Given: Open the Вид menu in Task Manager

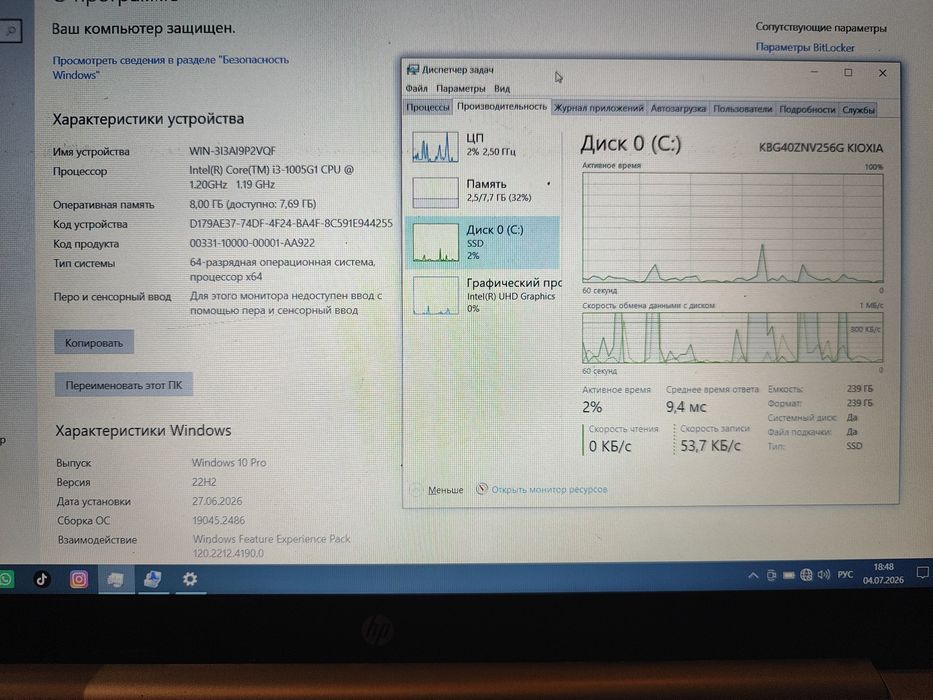Looking at the screenshot, I should (502, 89).
